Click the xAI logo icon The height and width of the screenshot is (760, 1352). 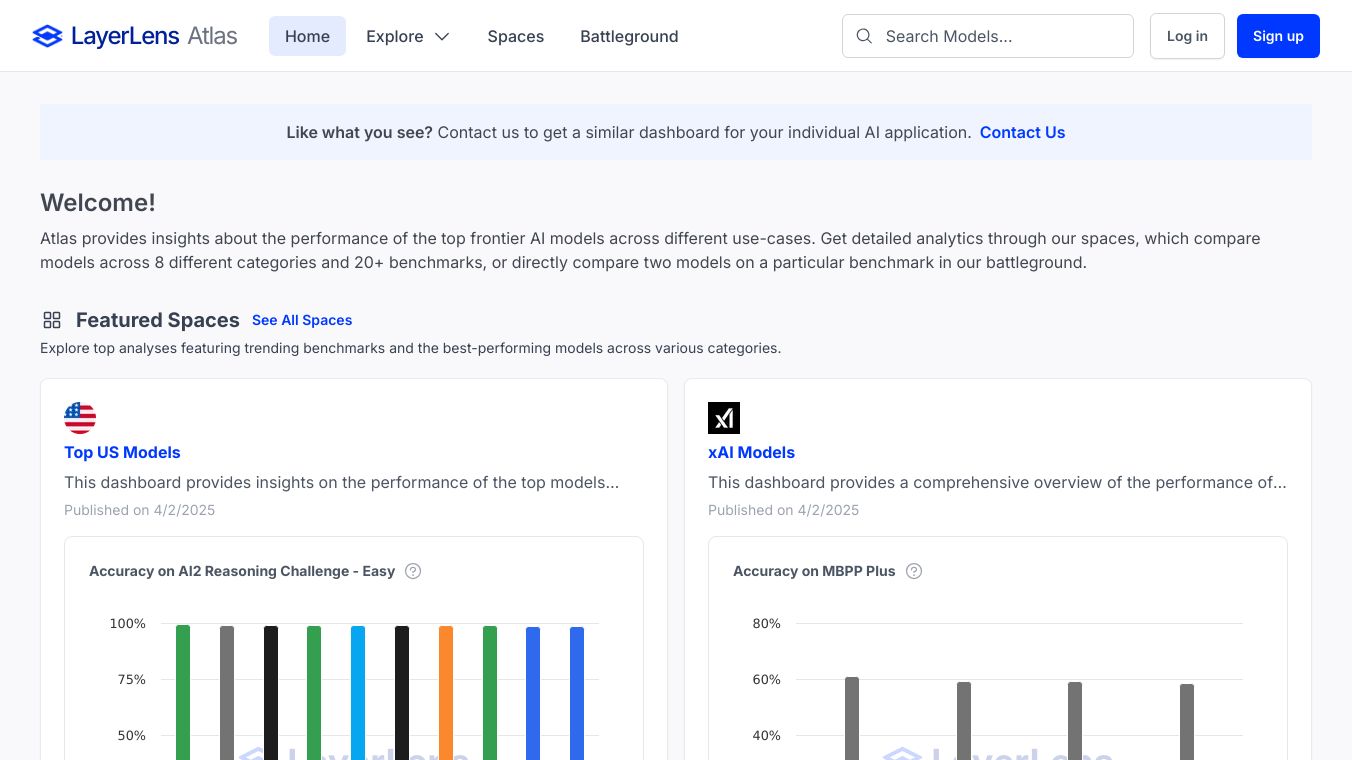point(724,418)
